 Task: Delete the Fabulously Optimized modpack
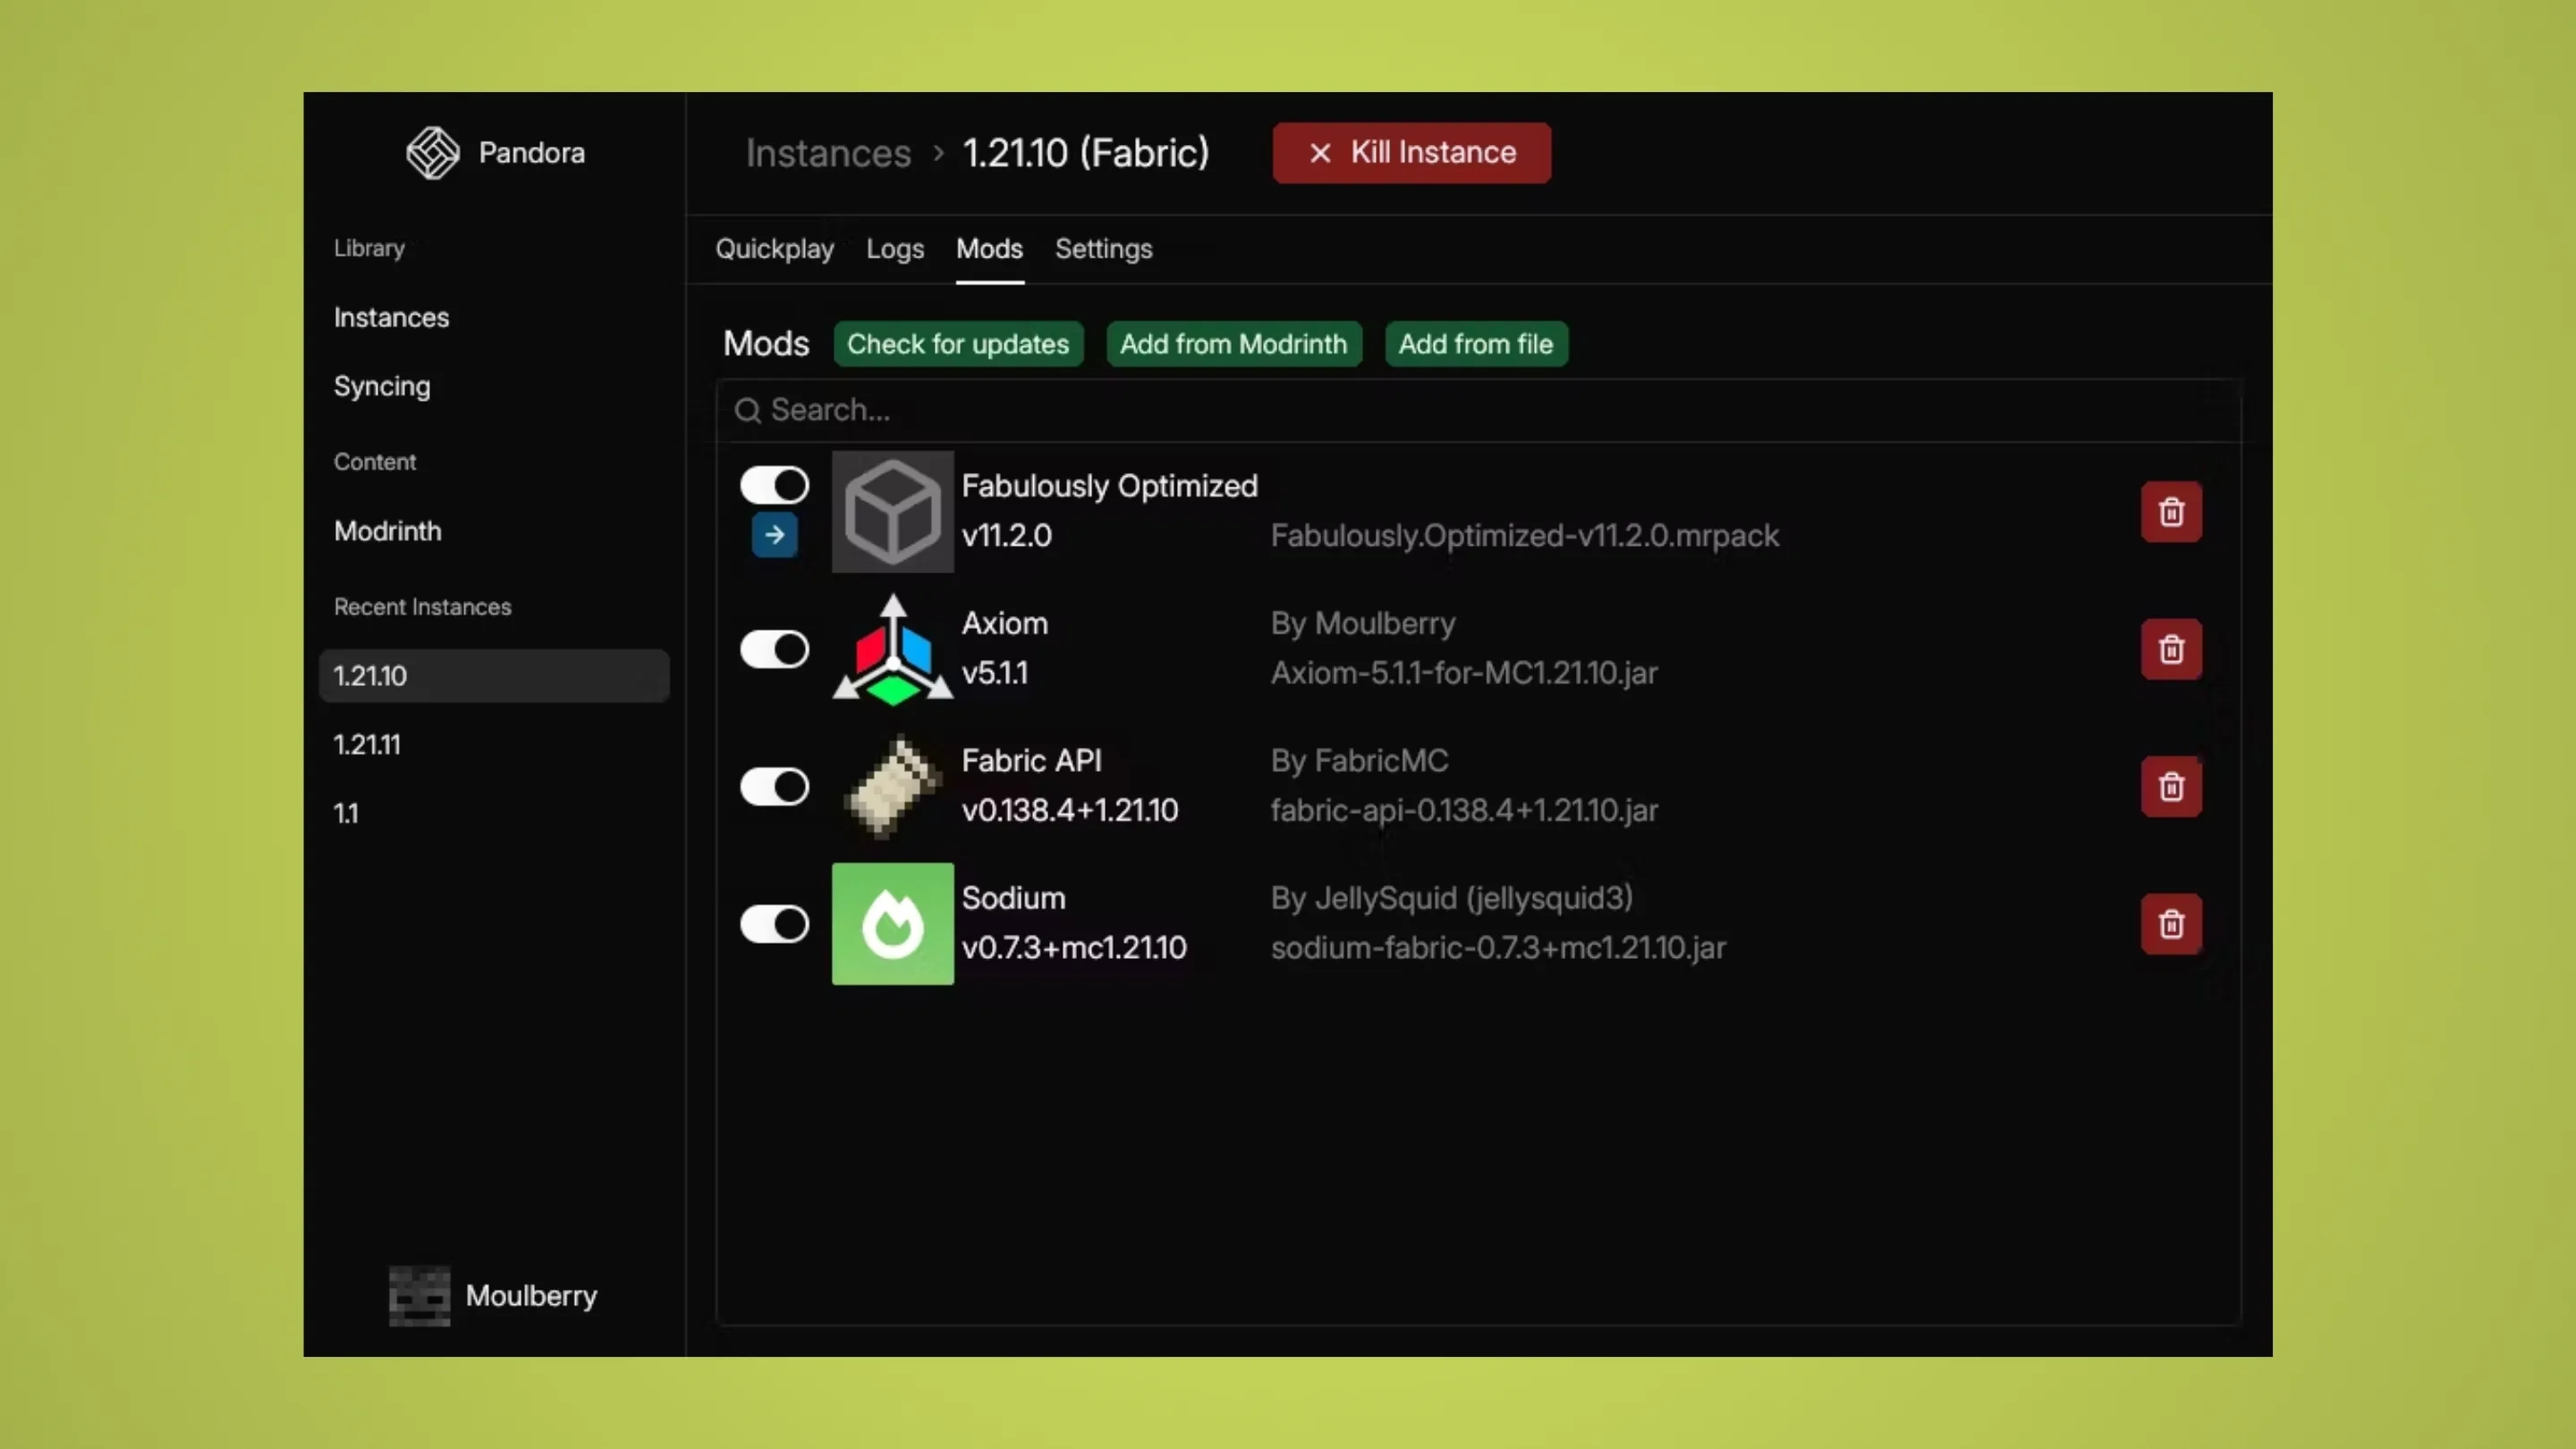click(x=2170, y=512)
